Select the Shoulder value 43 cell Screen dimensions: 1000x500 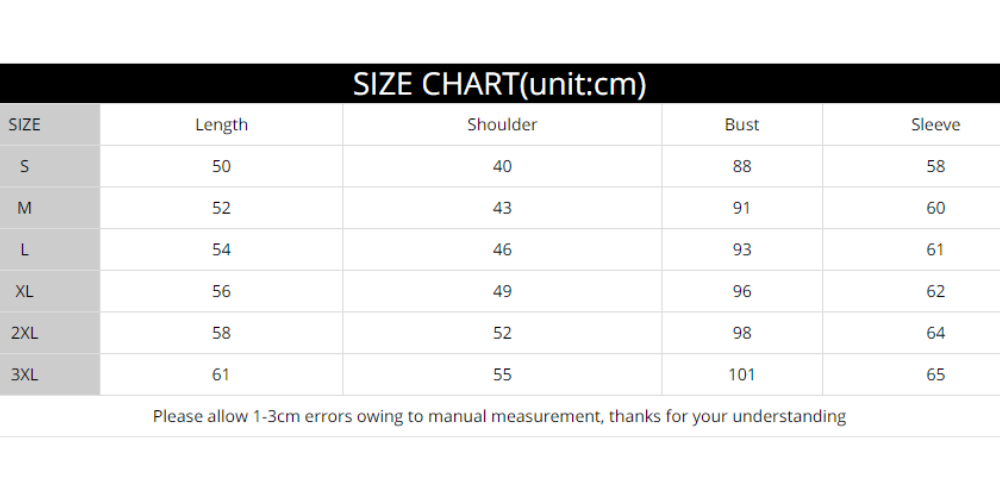tap(502, 208)
